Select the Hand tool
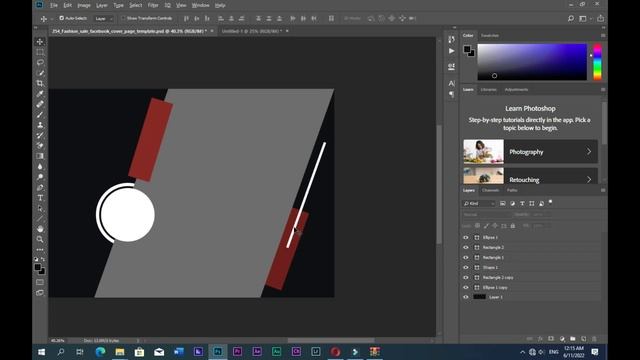The height and width of the screenshot is (360, 640). tap(40, 229)
